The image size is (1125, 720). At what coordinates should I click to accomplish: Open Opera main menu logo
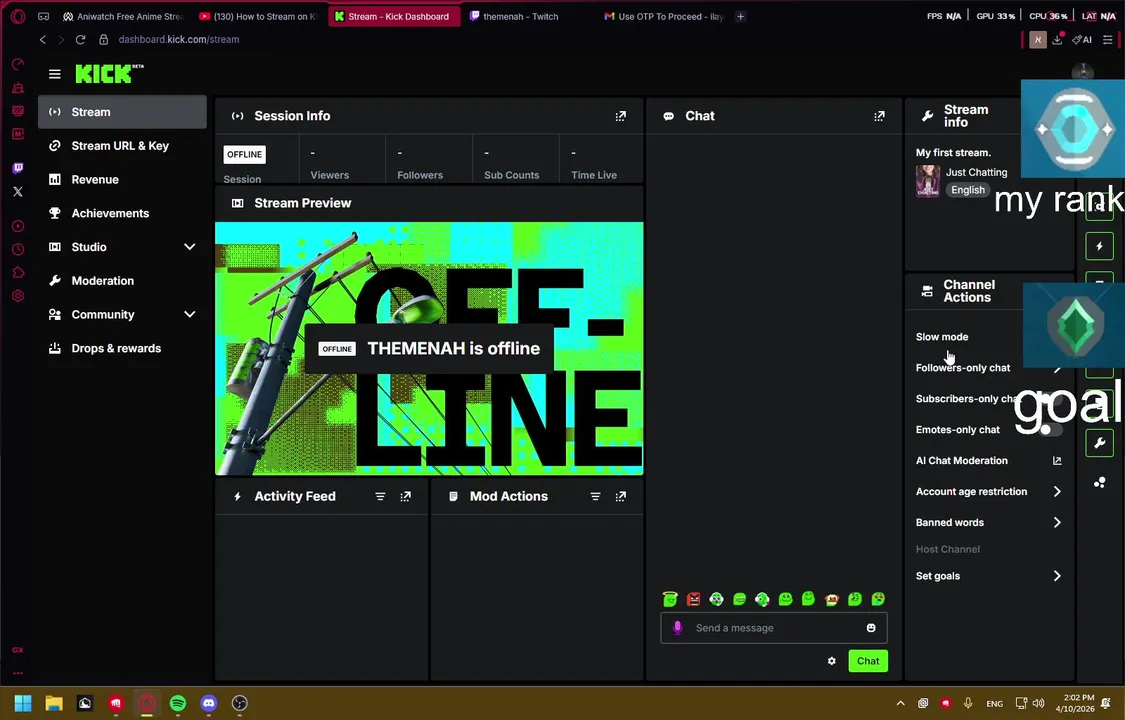pos(18,16)
